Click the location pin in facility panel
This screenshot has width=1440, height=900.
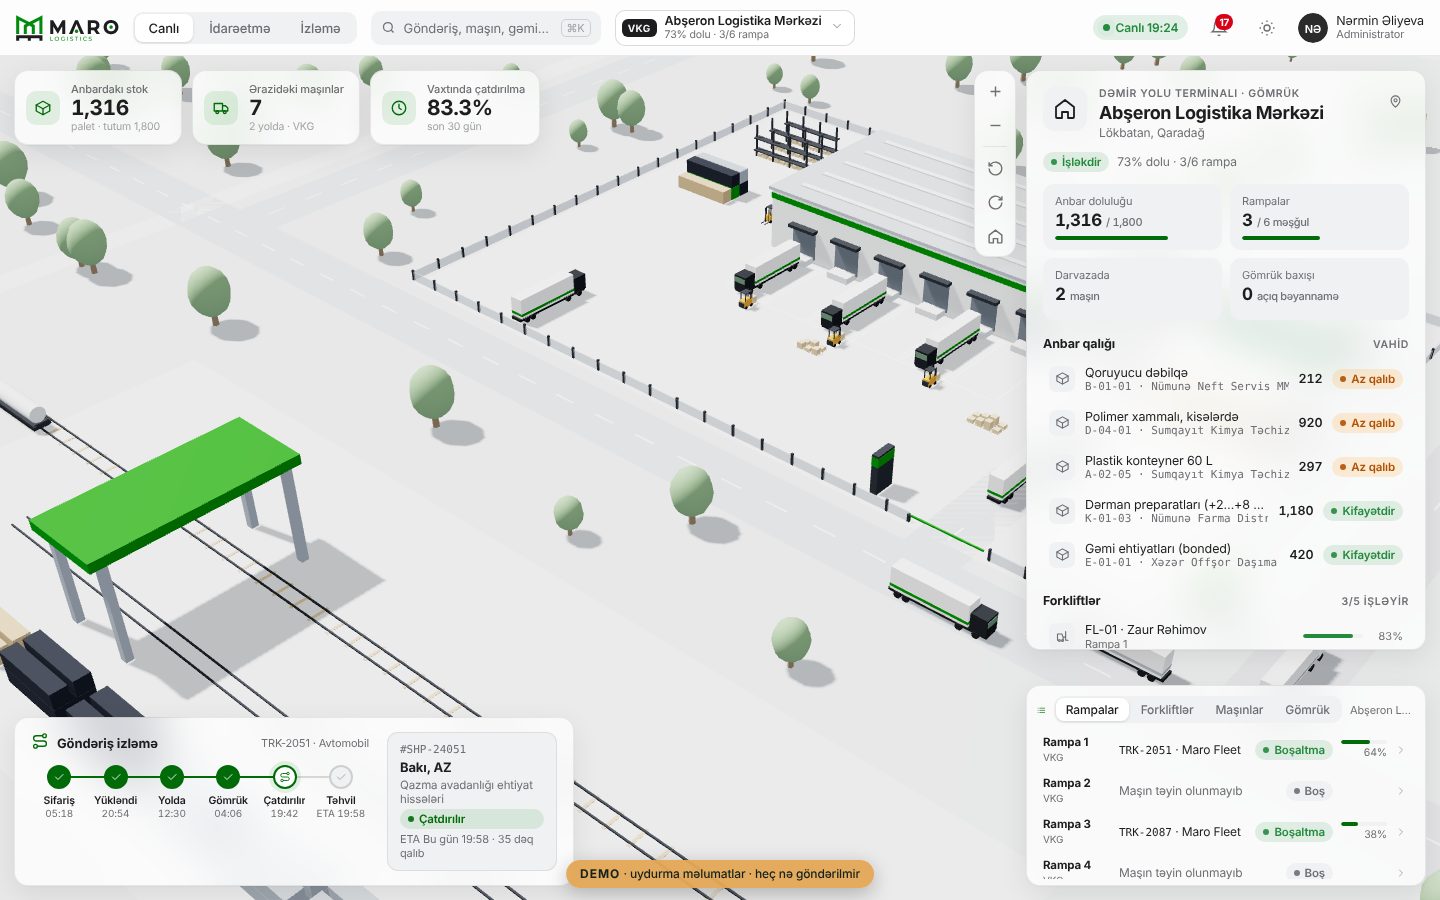click(x=1395, y=102)
